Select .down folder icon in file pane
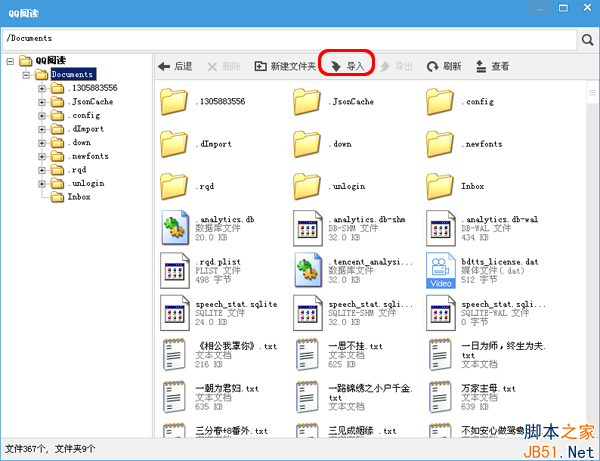 click(x=307, y=144)
